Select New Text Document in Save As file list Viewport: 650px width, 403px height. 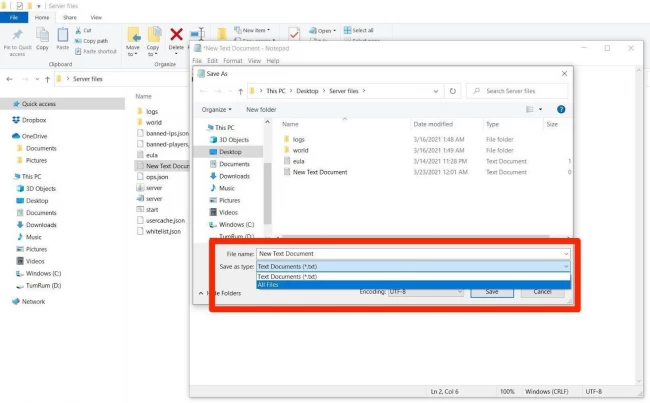(320, 172)
